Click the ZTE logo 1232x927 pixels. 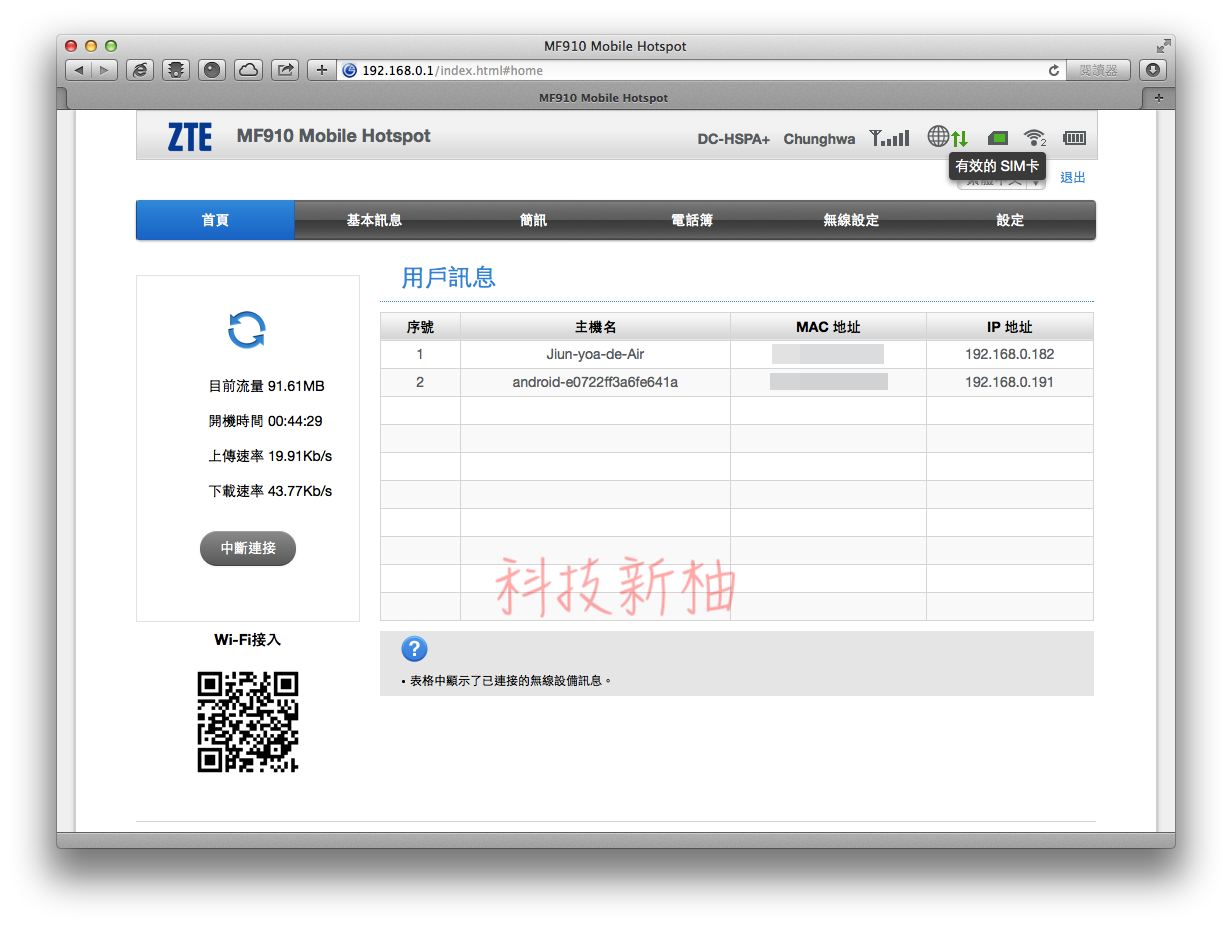point(190,136)
